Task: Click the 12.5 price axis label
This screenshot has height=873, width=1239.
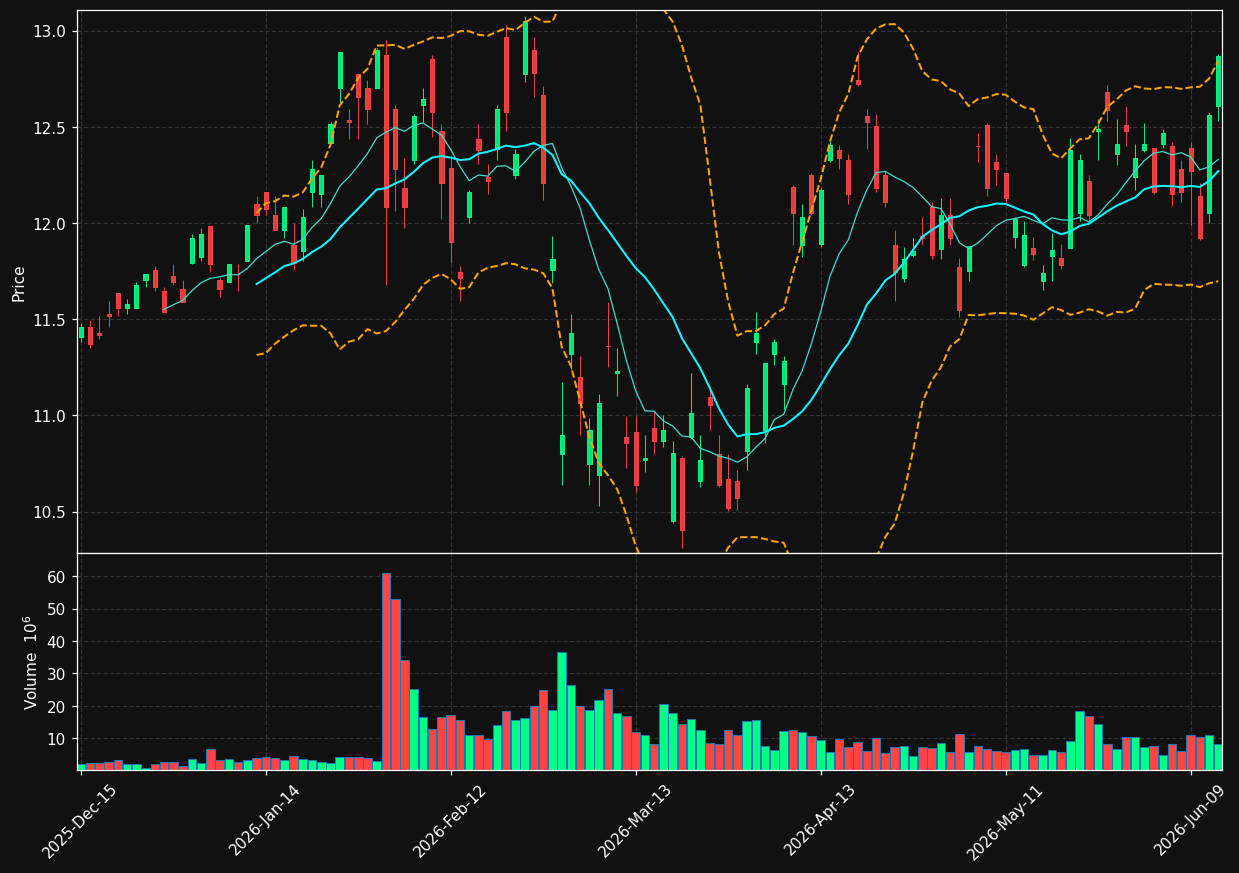Action: (x=51, y=128)
